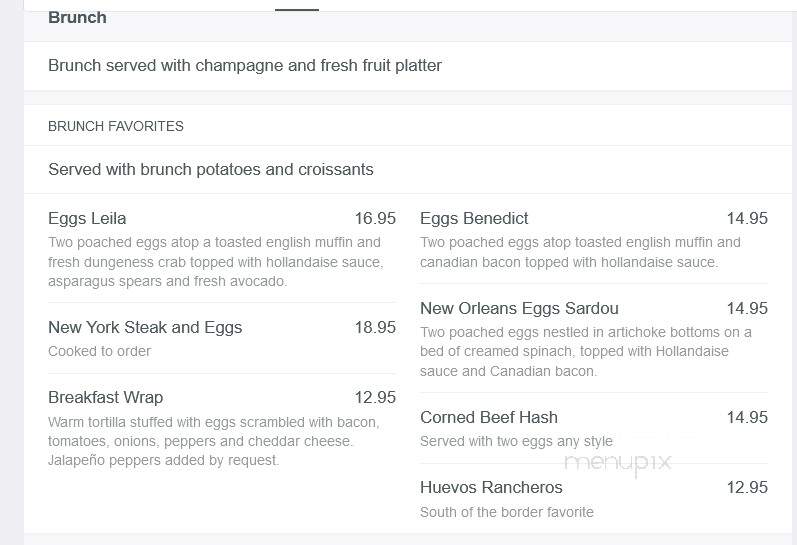
Task: Click the 'Served with brunch potatoes' note
Action: [210, 169]
